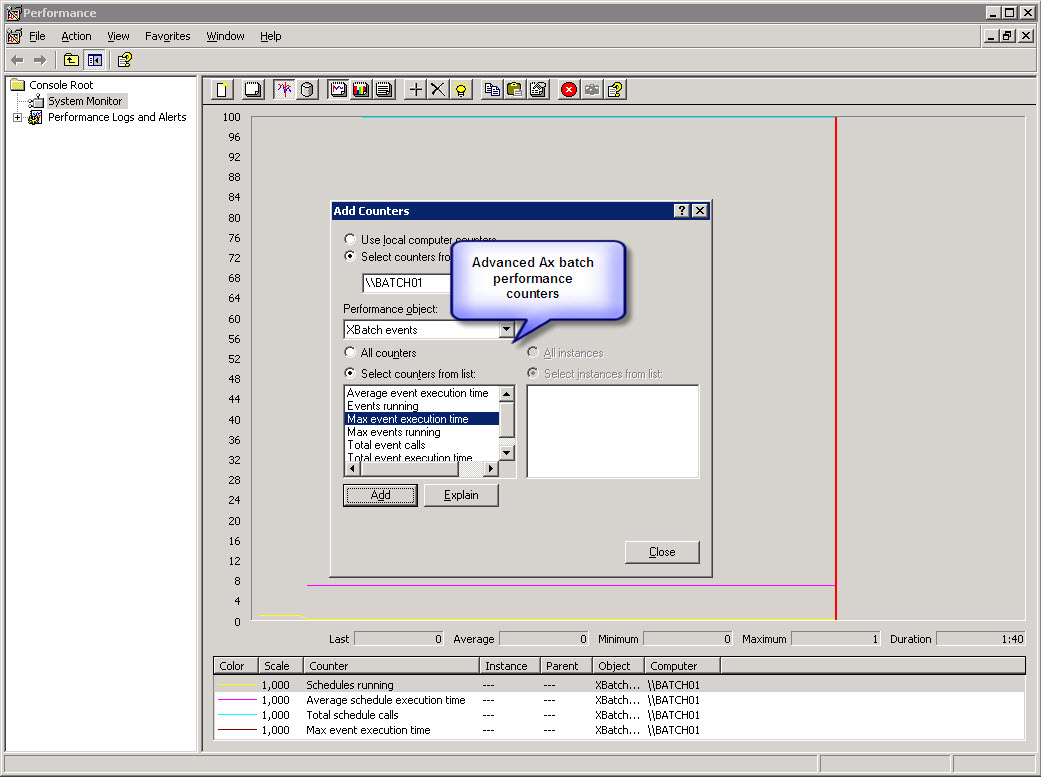
Task: Click the Add button in dialog
Action: (380, 495)
